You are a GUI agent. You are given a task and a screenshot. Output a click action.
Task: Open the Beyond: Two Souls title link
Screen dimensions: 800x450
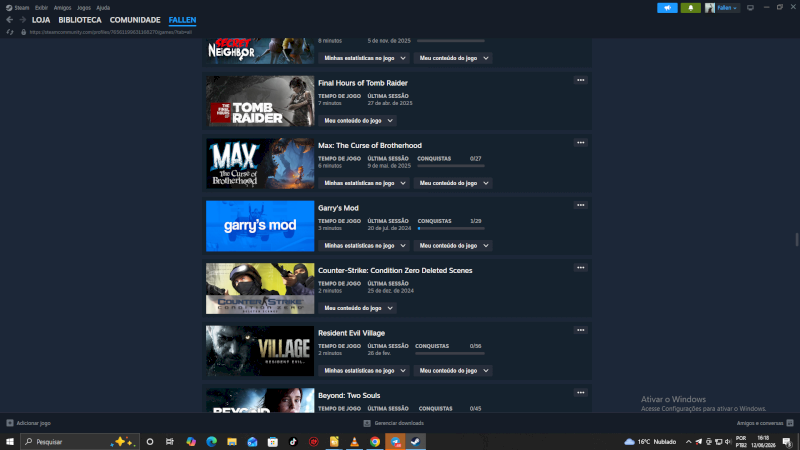tap(349, 395)
